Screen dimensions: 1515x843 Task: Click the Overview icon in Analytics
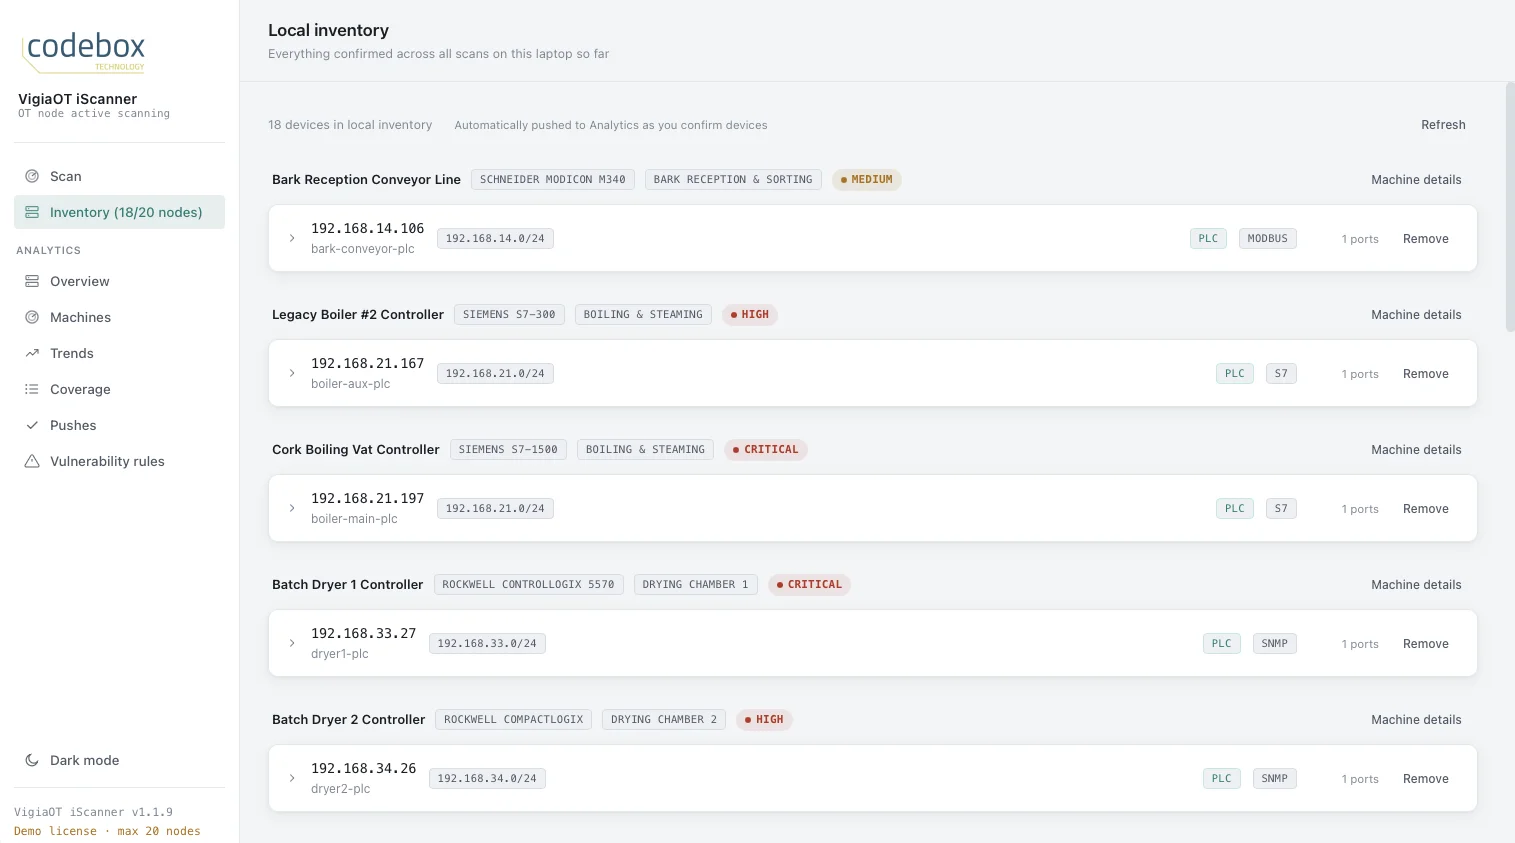(32, 281)
